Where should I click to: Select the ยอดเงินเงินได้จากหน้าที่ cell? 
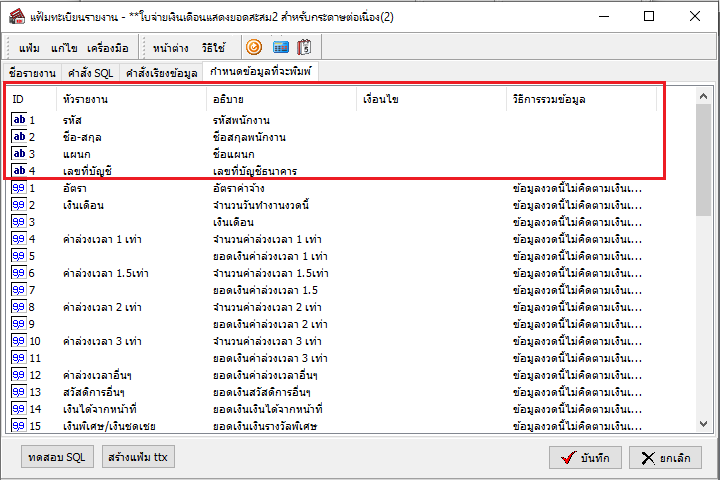267,409
